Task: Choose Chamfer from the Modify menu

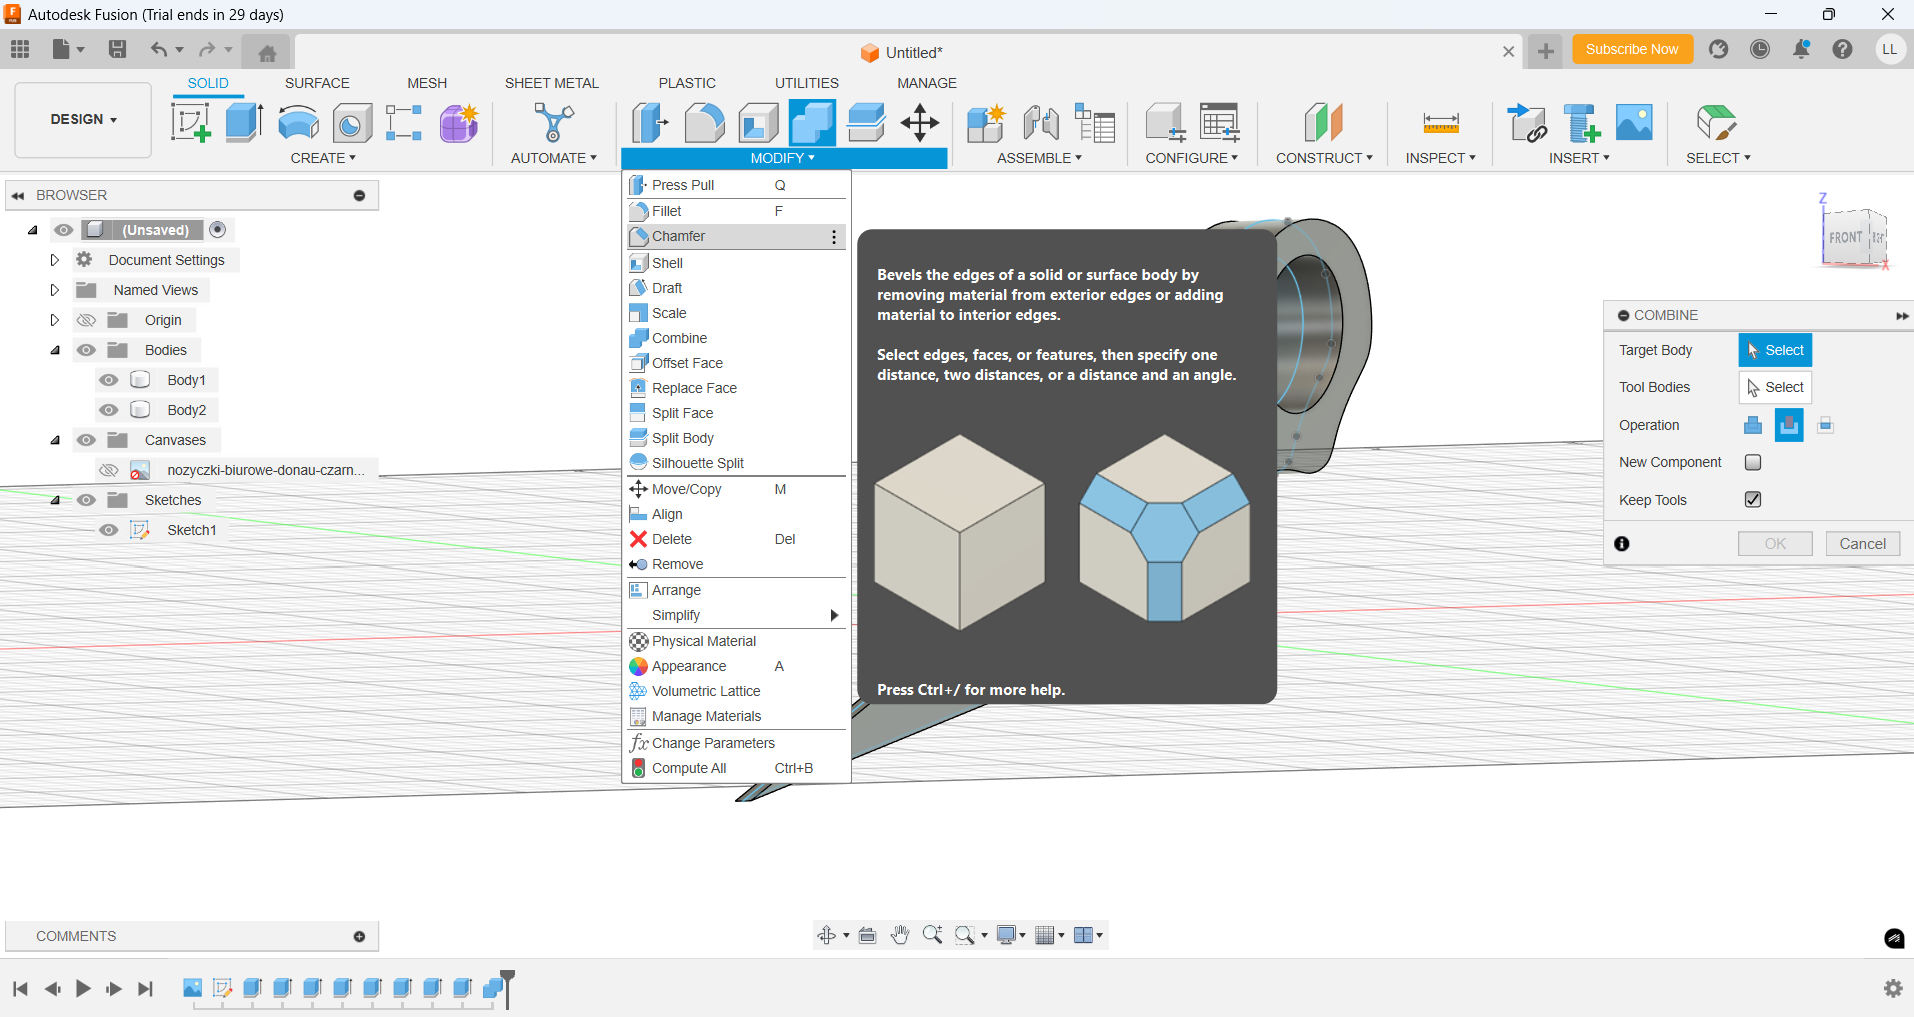Action: [x=736, y=236]
